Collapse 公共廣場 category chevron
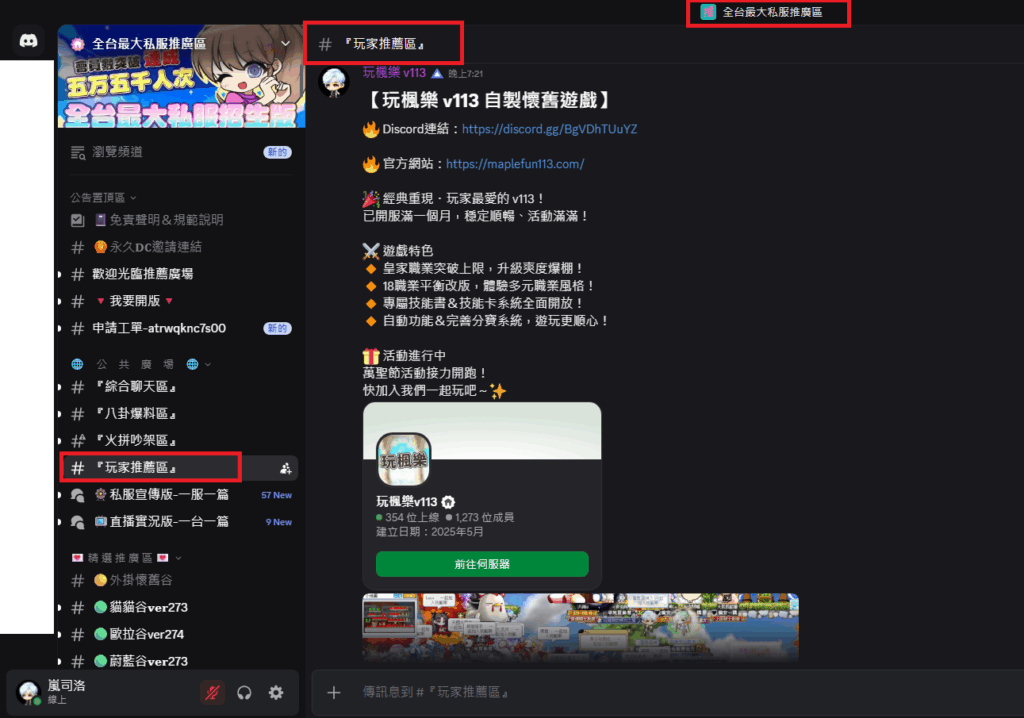Image resolution: width=1024 pixels, height=718 pixels. pyautogui.click(x=208, y=365)
